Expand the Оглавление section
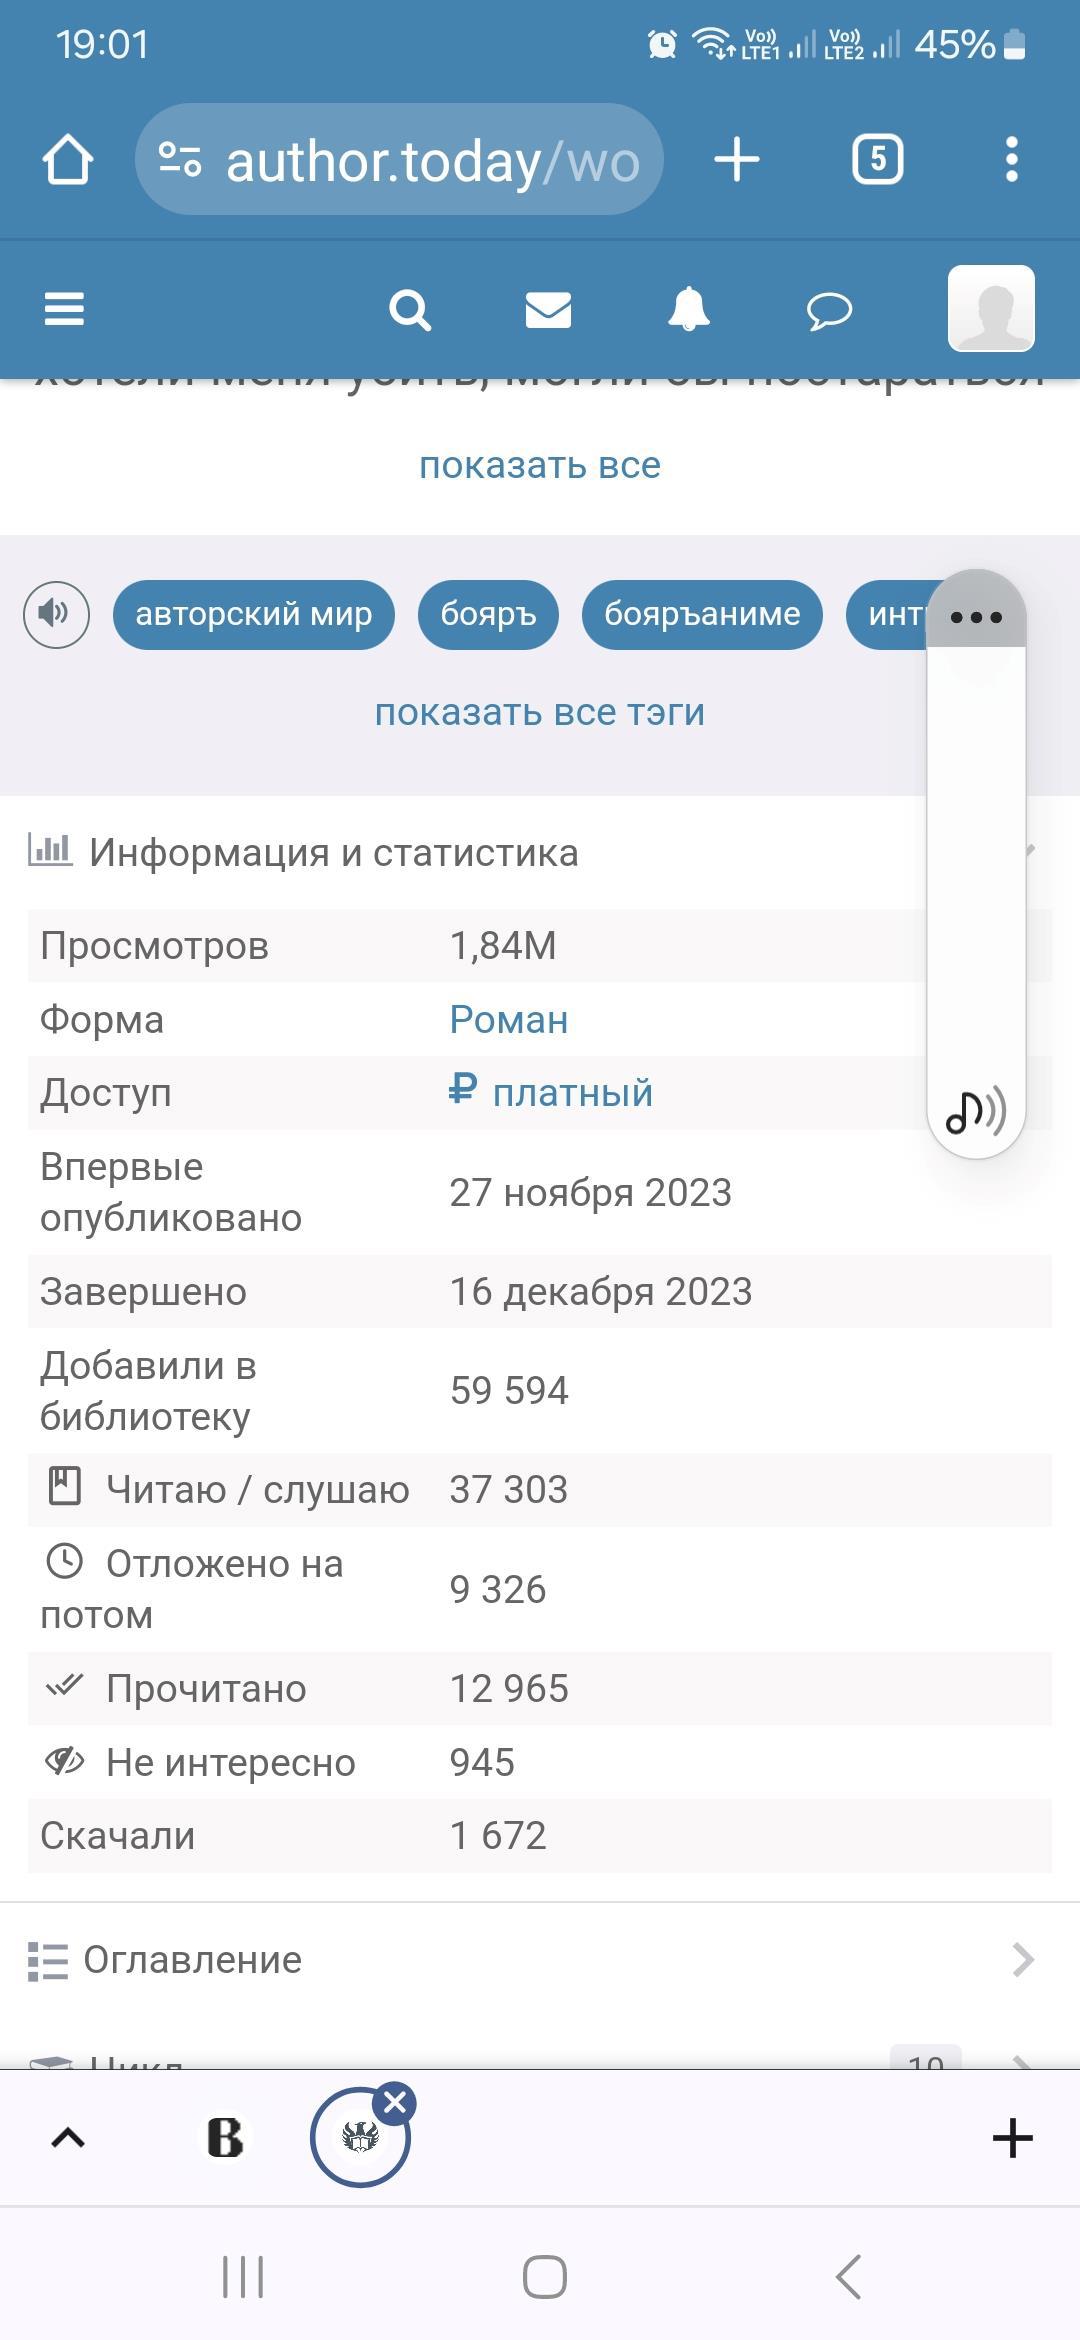This screenshot has width=1080, height=2340. (x=540, y=1960)
